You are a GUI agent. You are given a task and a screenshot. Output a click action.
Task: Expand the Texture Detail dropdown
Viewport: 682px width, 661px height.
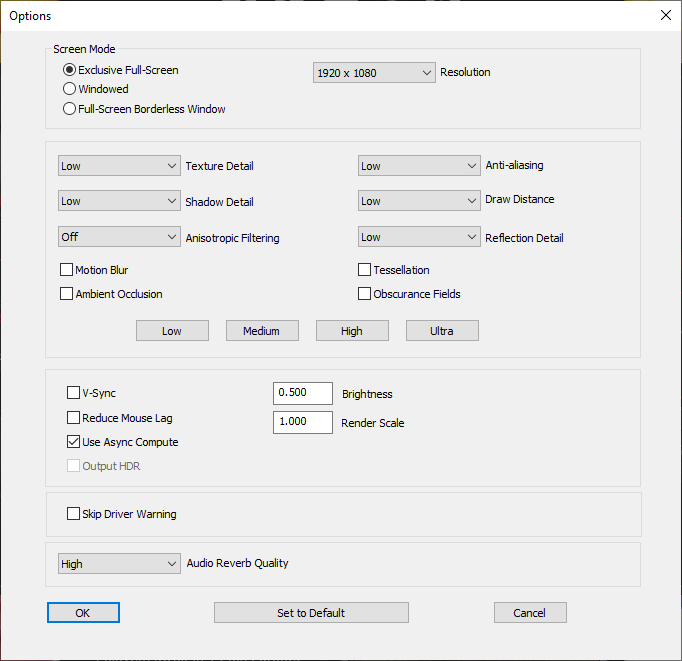tap(119, 165)
